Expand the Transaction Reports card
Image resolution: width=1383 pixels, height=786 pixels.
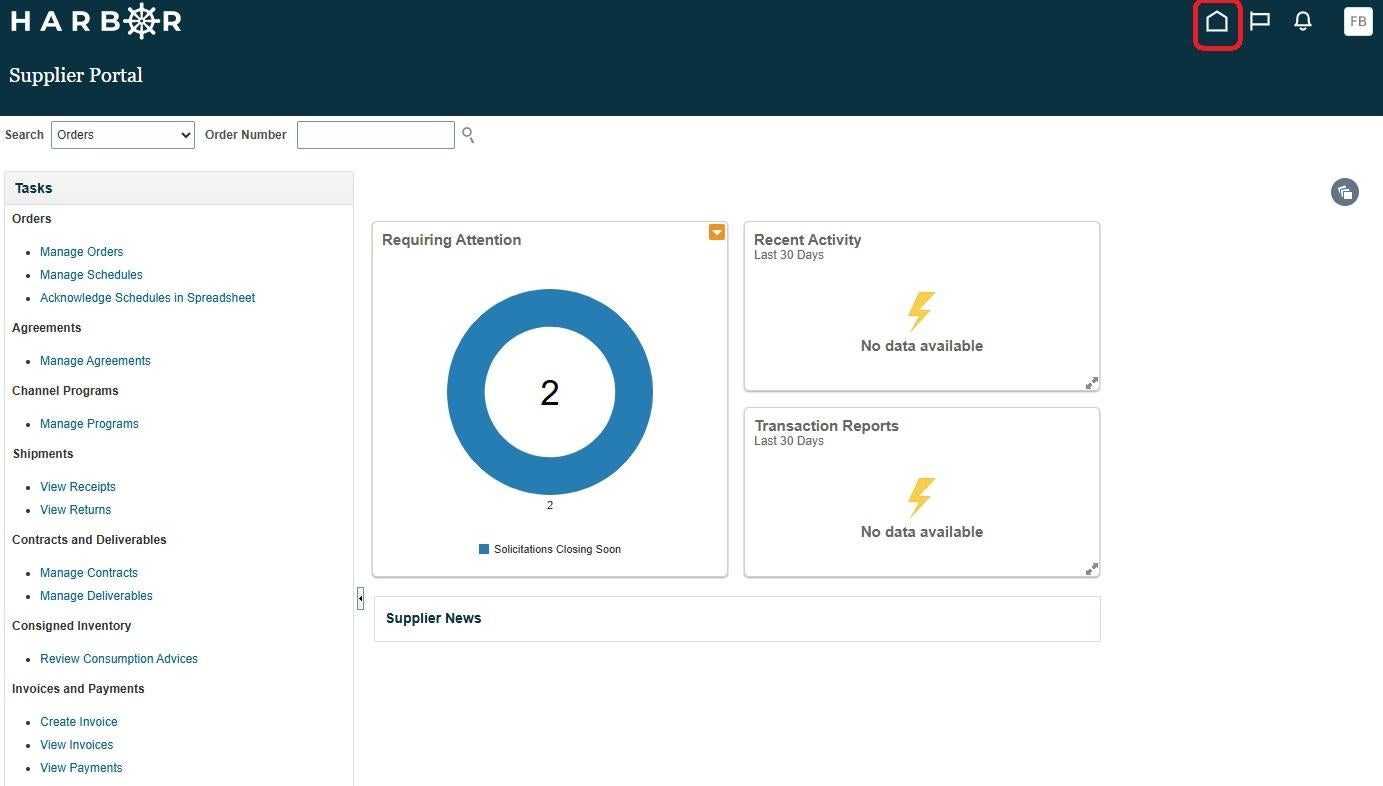[1092, 569]
